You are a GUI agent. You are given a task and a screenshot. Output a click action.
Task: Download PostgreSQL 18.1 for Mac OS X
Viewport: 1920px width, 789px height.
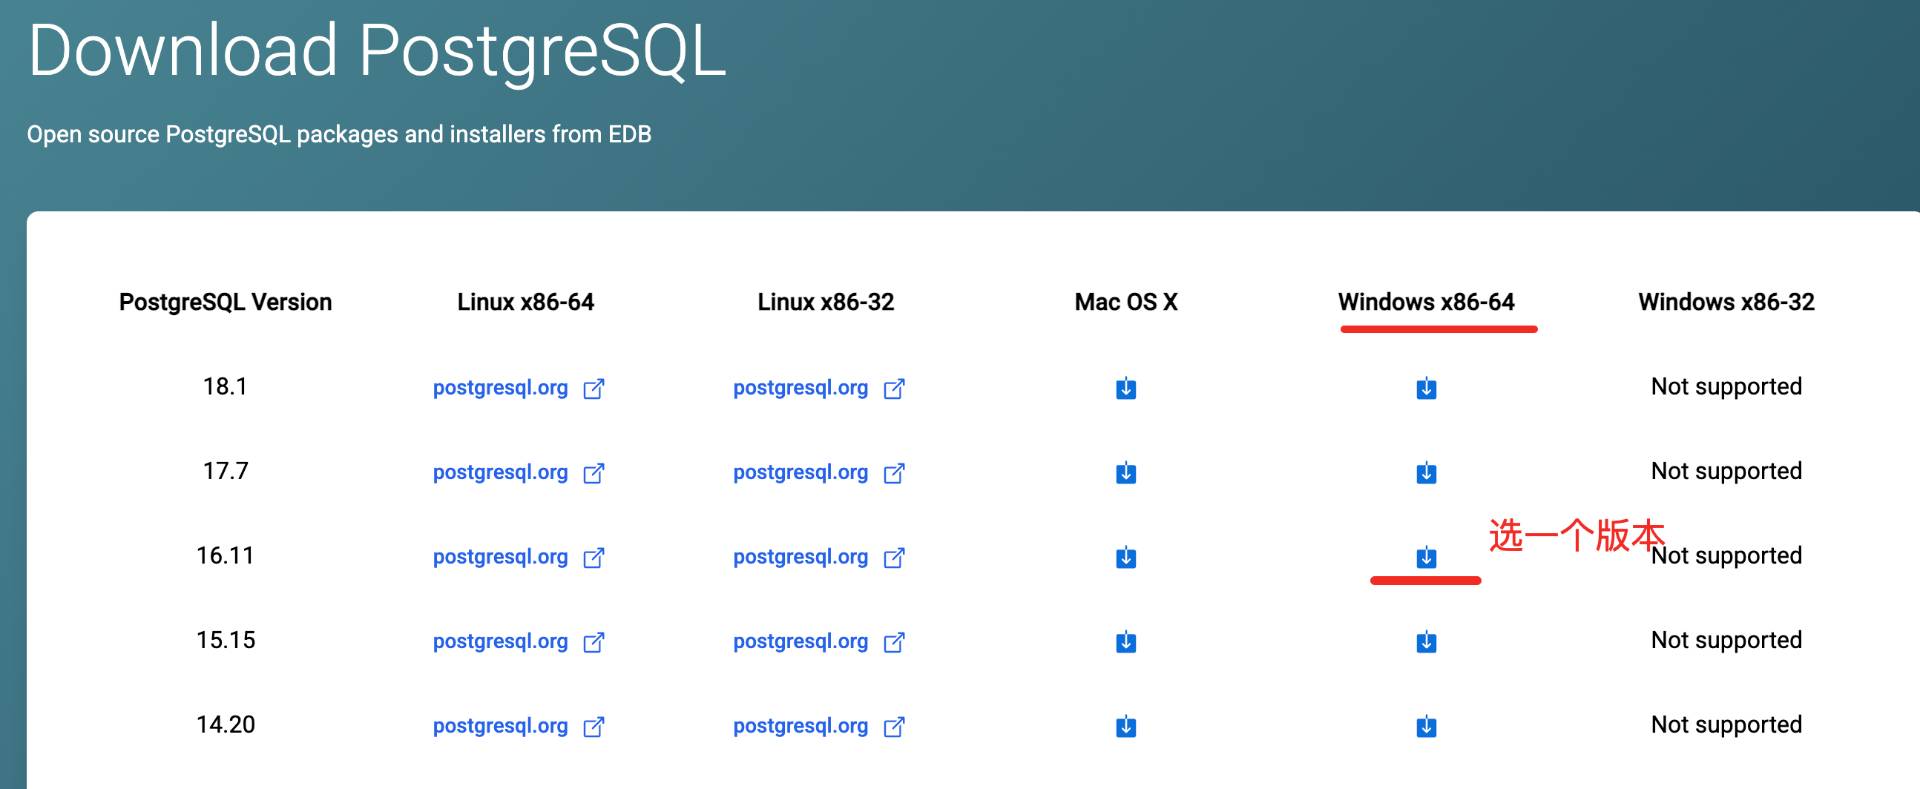1126,388
